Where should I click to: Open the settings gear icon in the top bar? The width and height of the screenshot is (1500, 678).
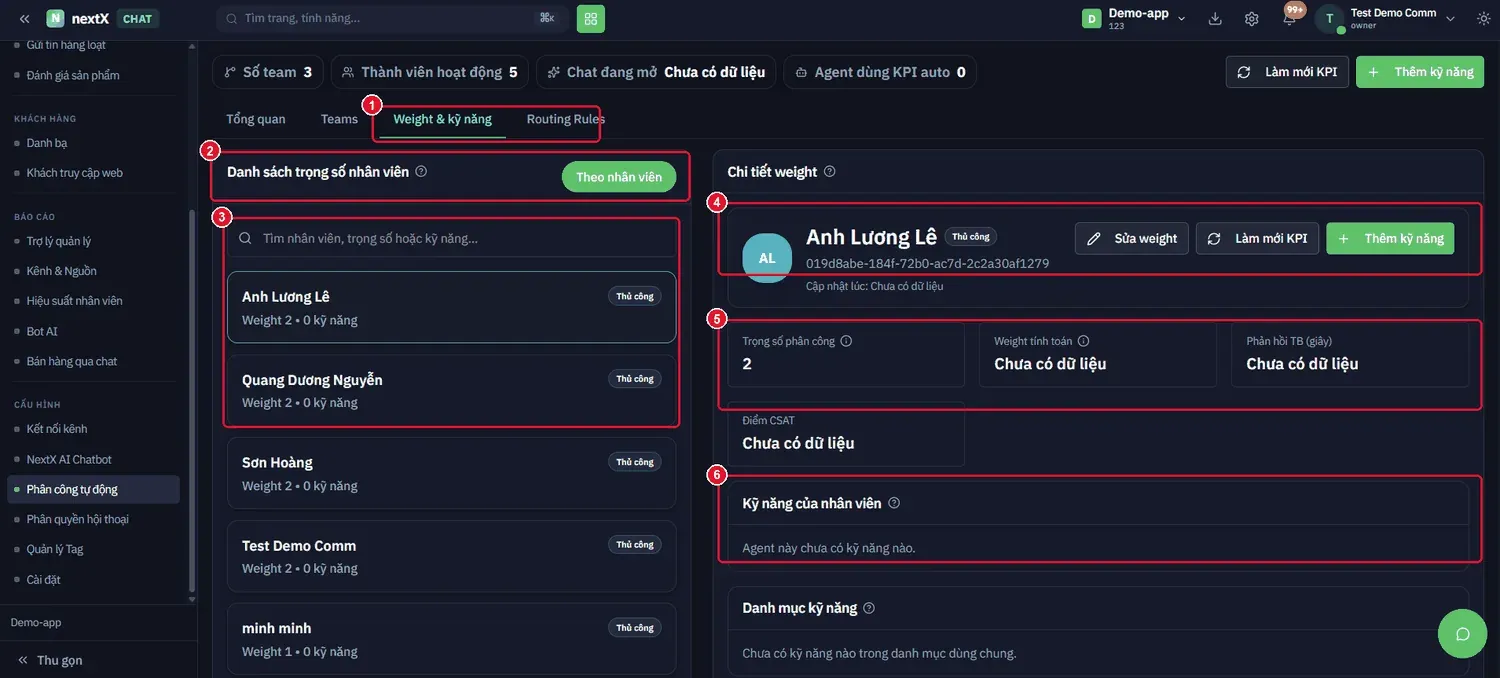1251,18
